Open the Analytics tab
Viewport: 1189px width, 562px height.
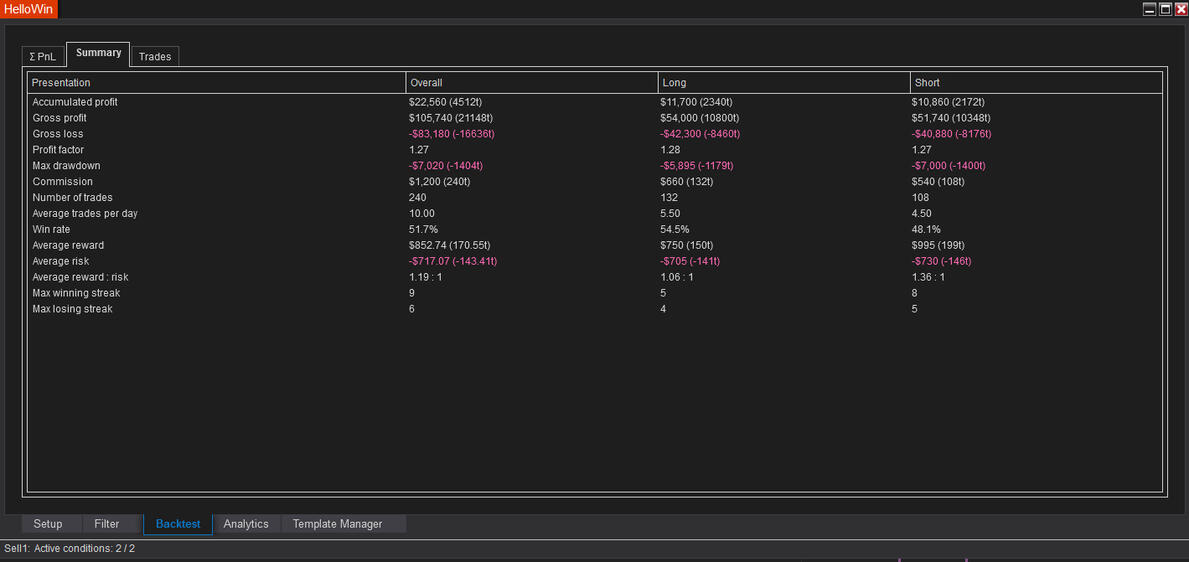click(246, 524)
